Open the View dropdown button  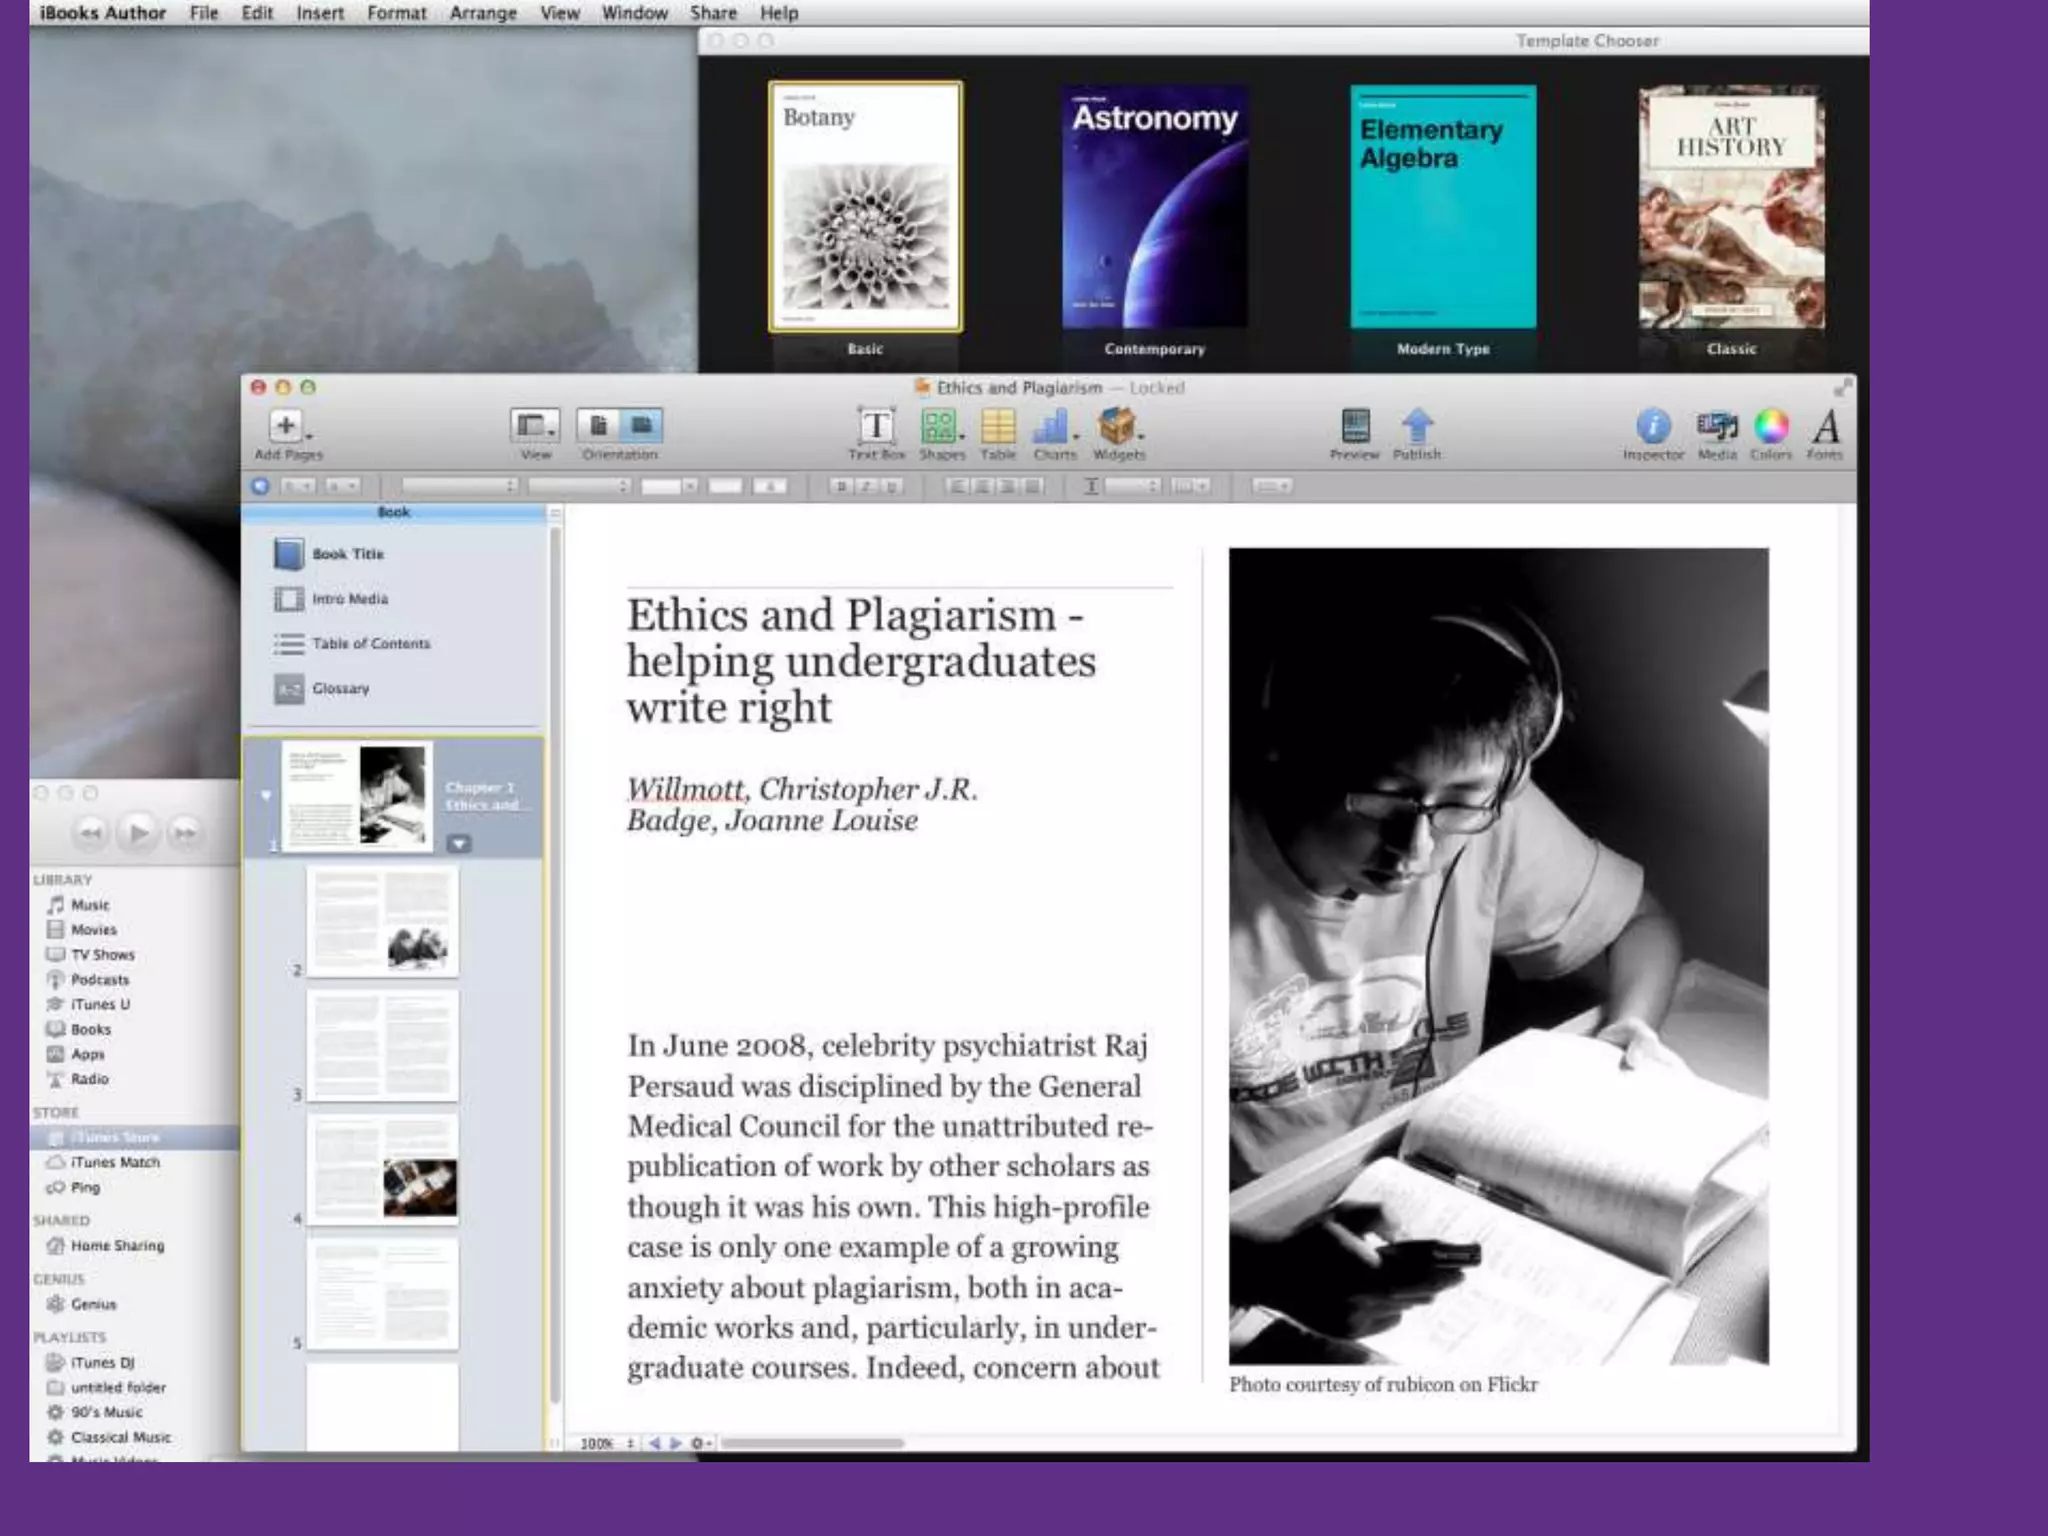point(535,427)
